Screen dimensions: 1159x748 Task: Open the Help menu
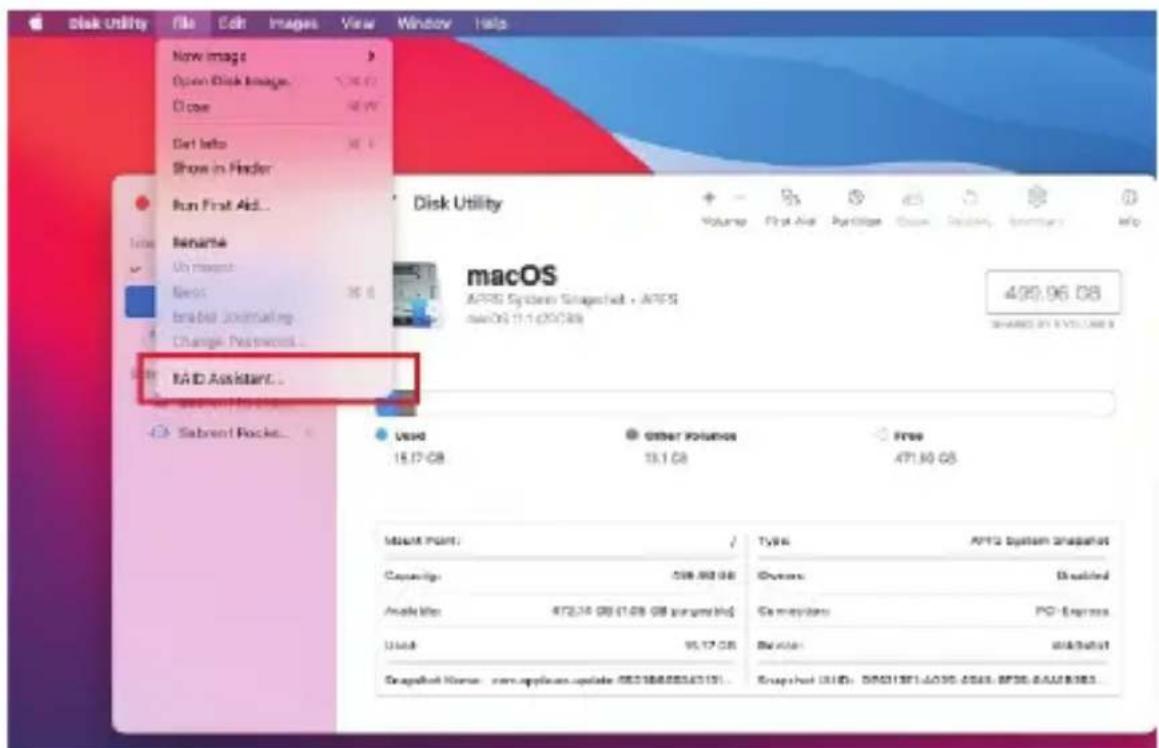(x=491, y=23)
